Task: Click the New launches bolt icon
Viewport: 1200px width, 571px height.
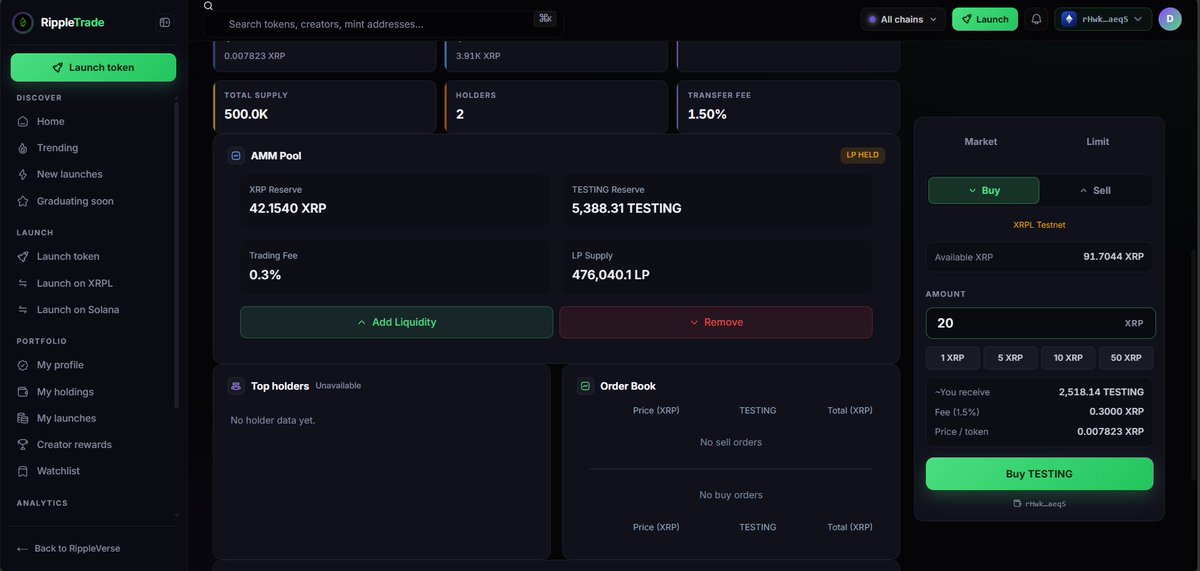Action: pos(23,175)
